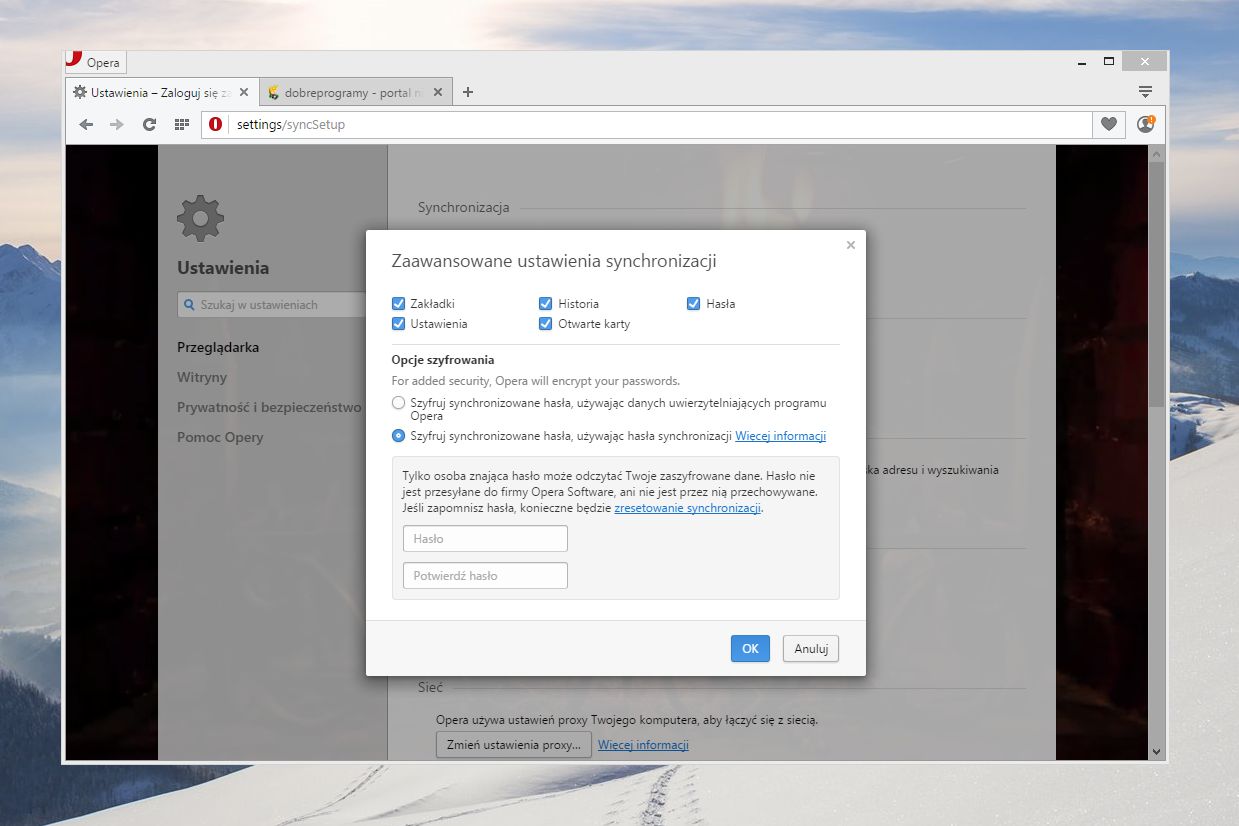Click the Potwierdź hasło field
Viewport: 1239px width, 826px height.
click(x=485, y=576)
